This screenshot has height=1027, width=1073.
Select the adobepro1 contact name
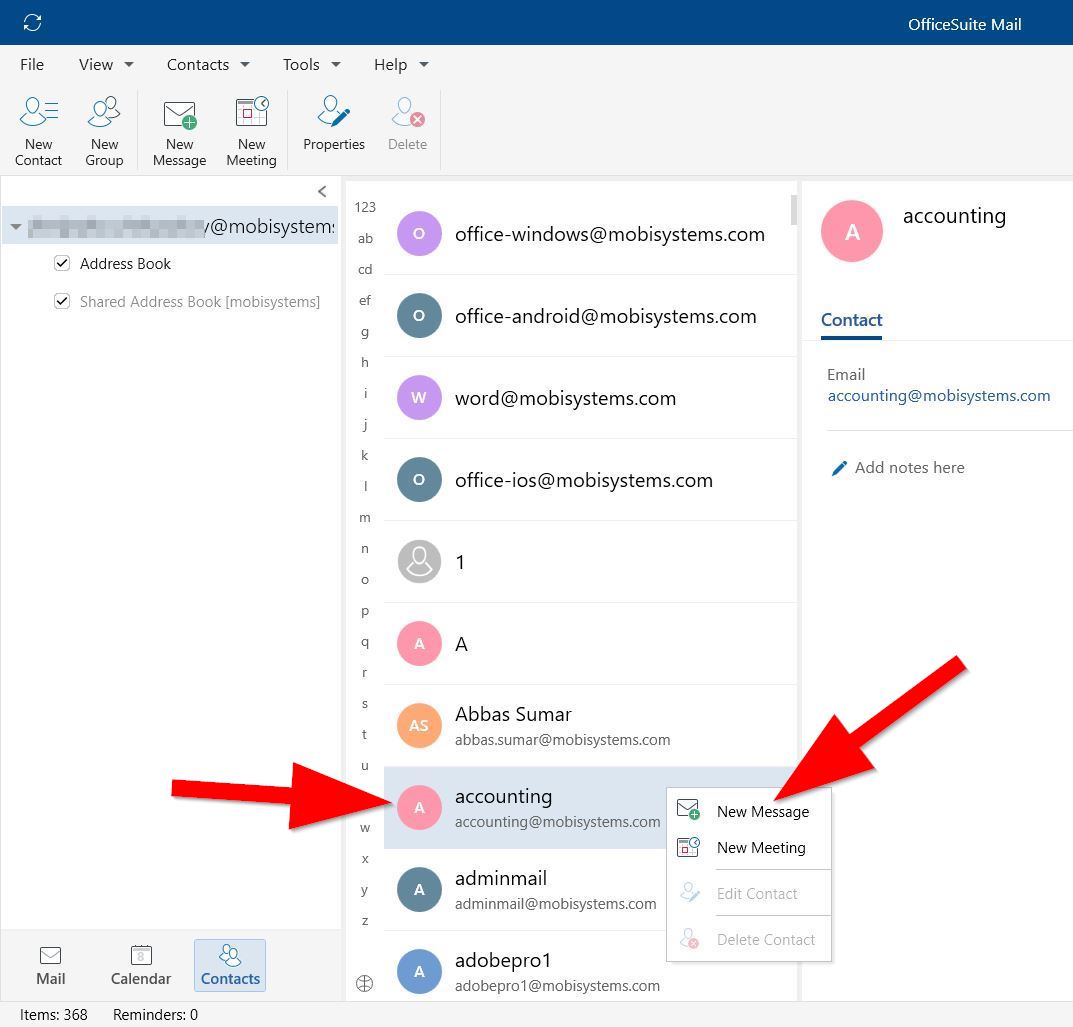(x=503, y=961)
